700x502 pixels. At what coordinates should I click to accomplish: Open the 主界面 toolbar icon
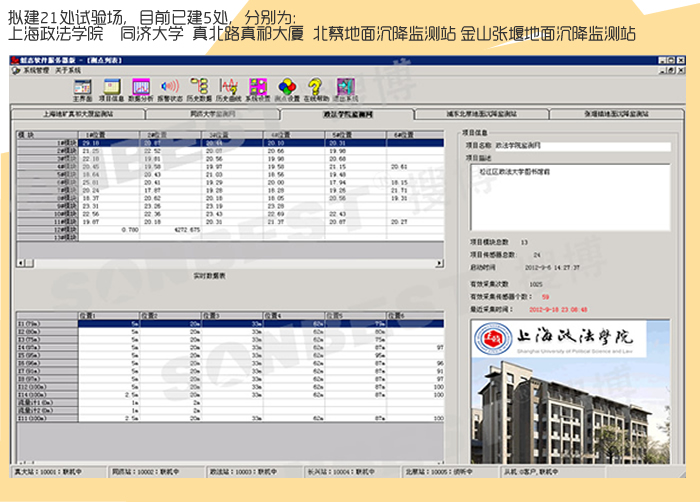click(82, 89)
